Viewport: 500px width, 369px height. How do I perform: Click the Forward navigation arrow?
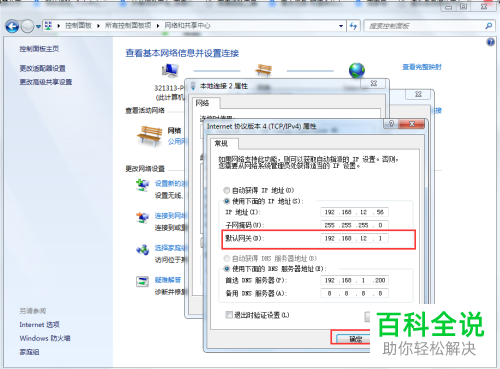click(x=27, y=26)
